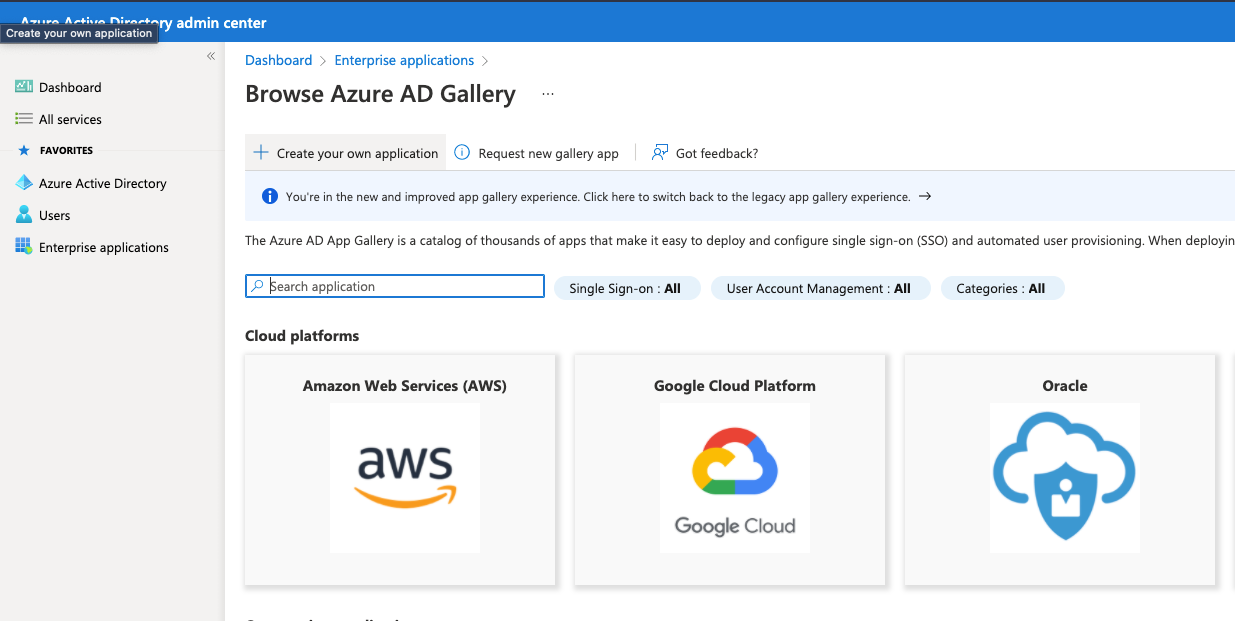Click arrow to switch to legacy gallery experience

[925, 196]
